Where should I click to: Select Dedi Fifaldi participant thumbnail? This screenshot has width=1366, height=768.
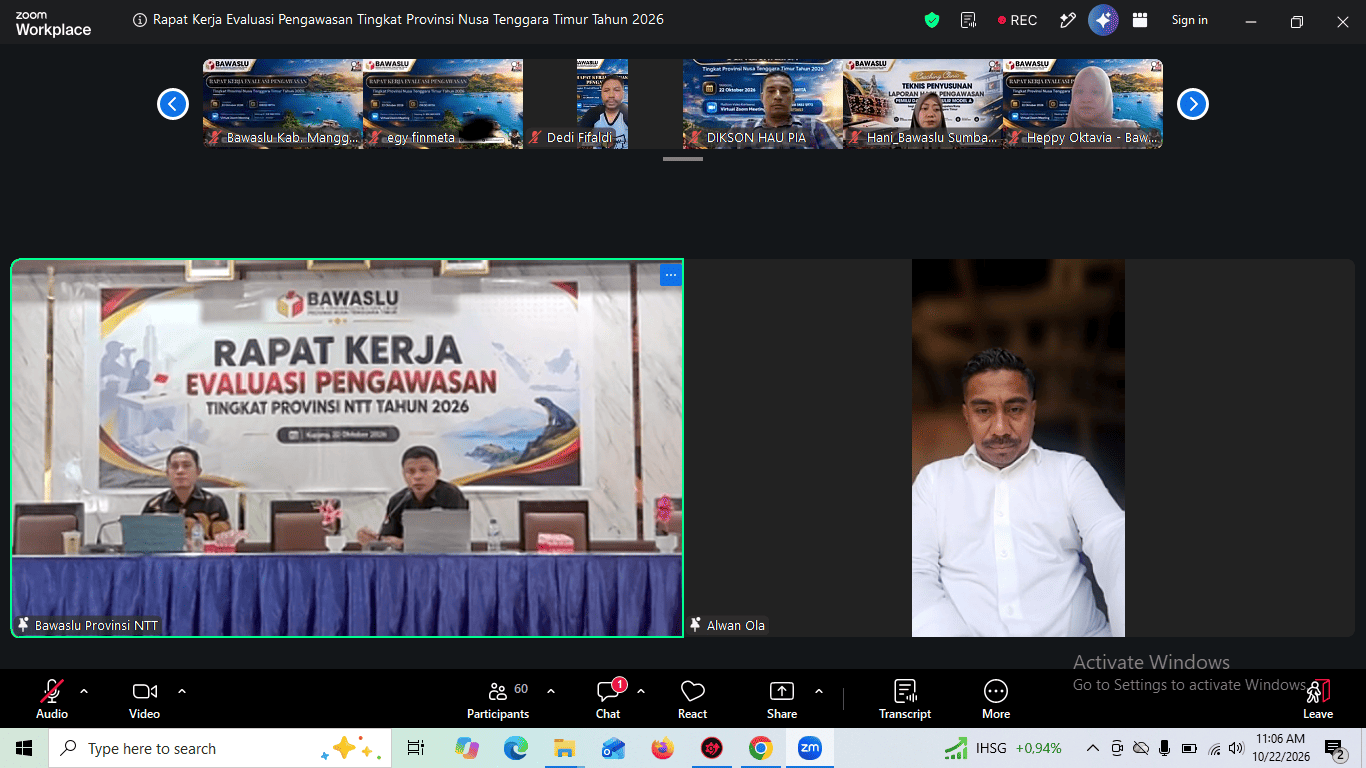coord(602,104)
